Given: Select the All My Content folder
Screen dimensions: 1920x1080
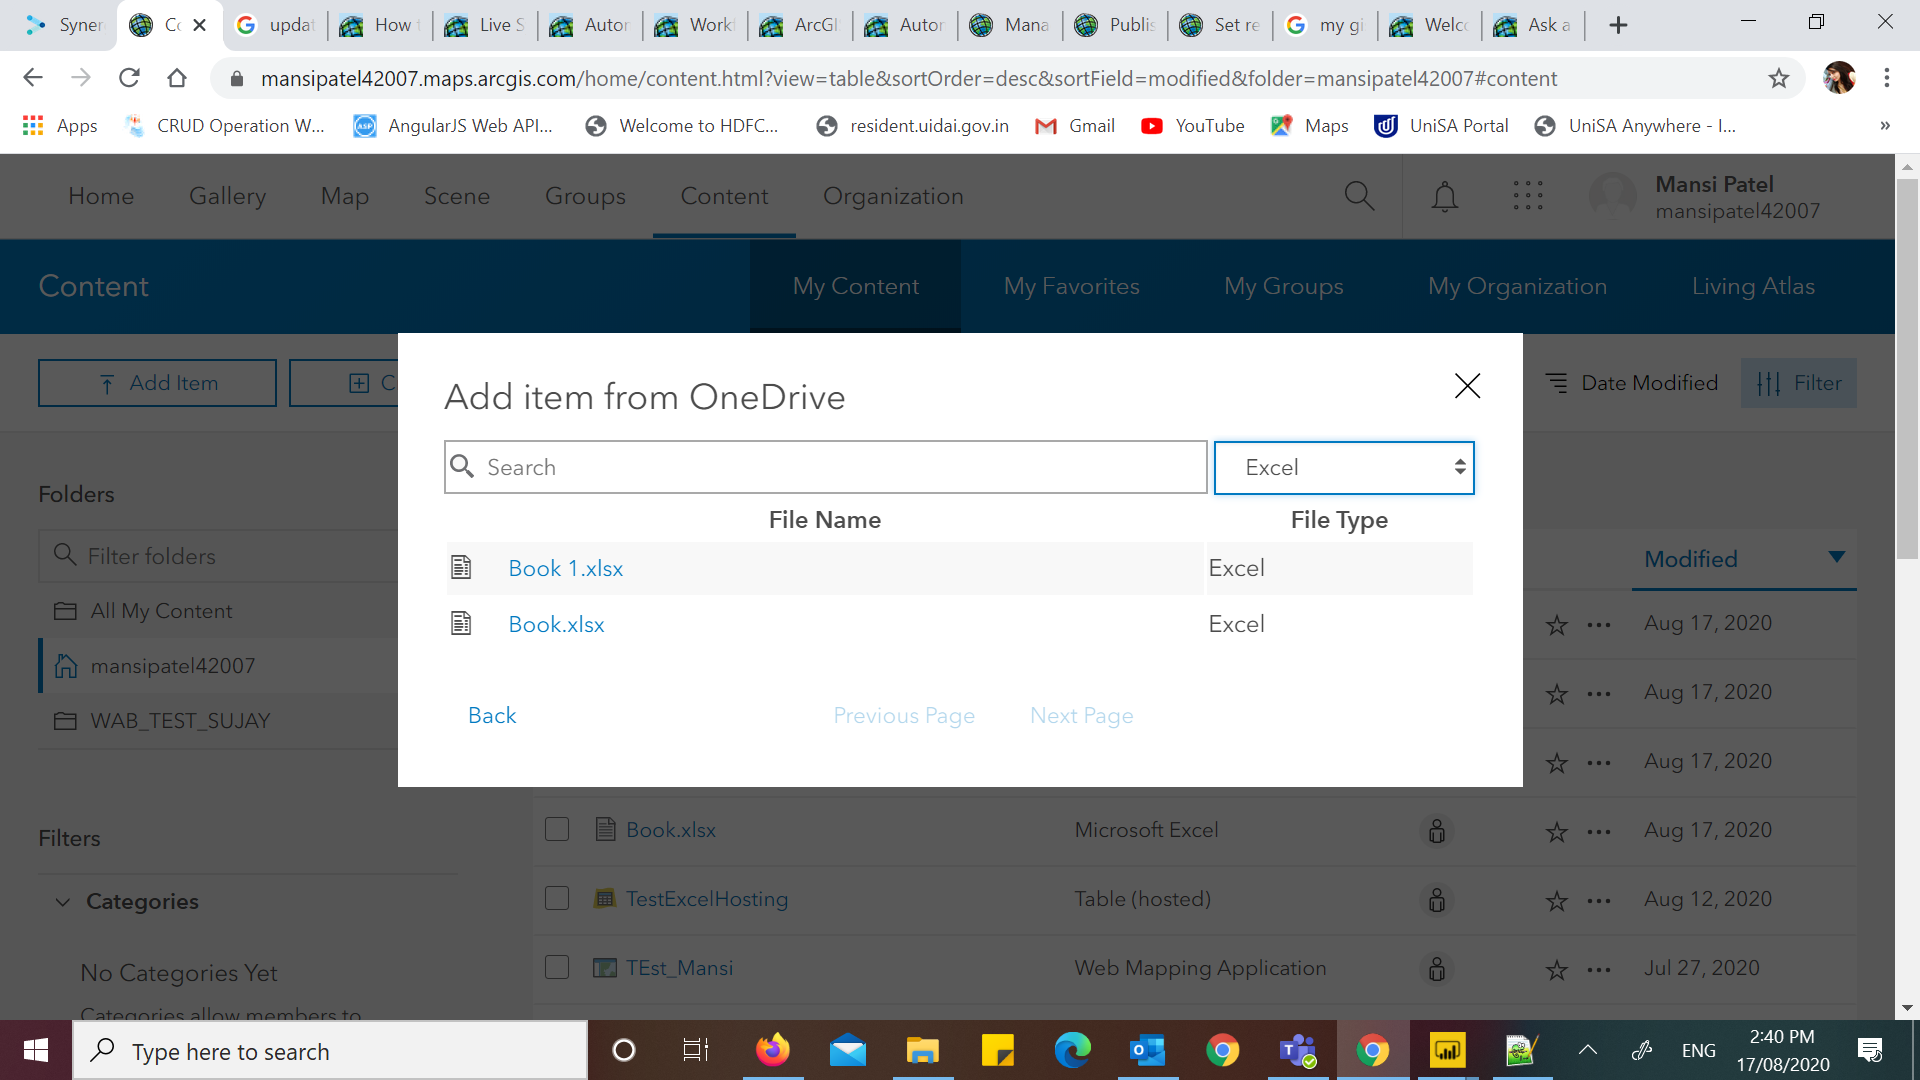Looking at the screenshot, I should point(161,611).
